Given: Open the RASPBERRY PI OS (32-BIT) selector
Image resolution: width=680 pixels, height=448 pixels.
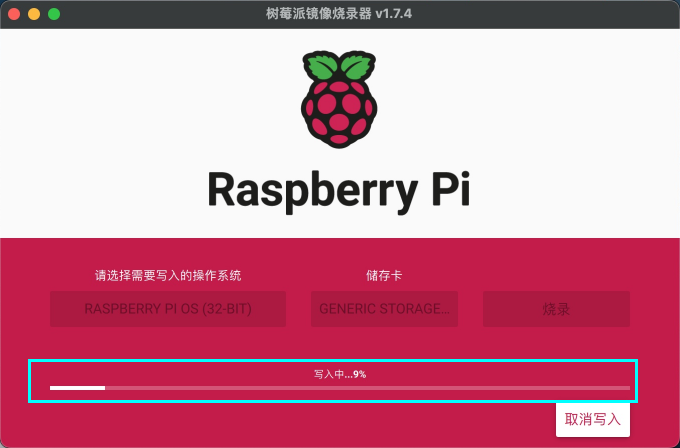Looking at the screenshot, I should [168, 309].
